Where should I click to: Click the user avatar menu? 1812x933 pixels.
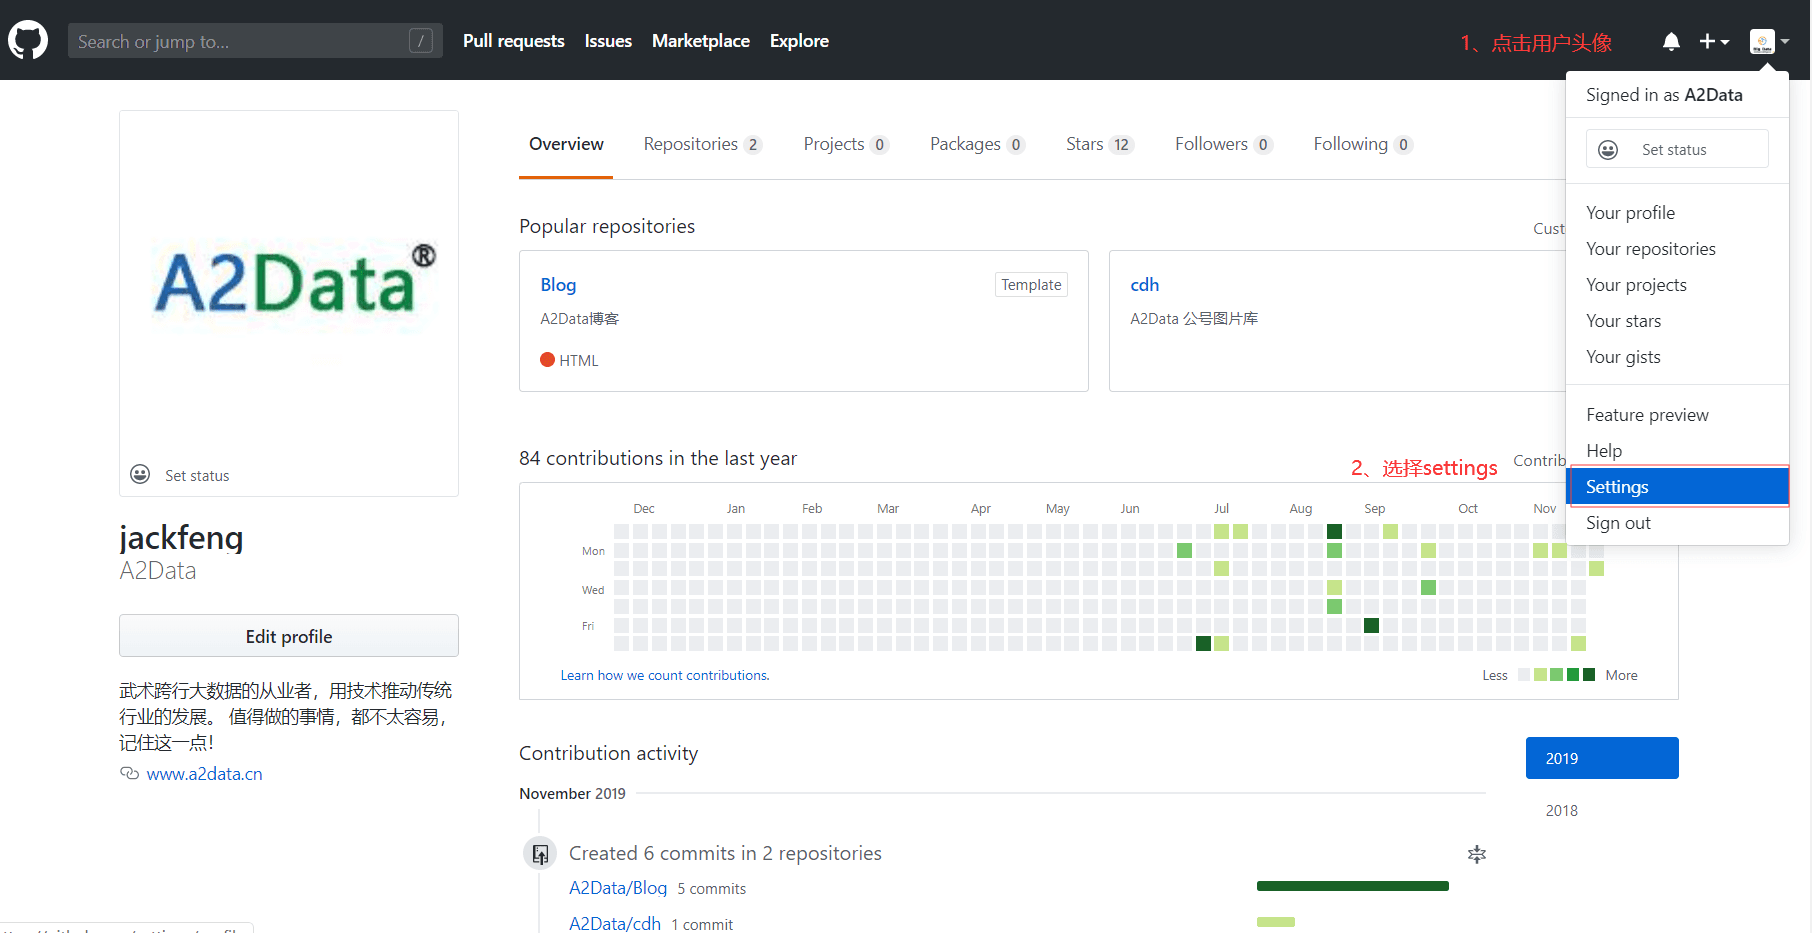pos(1769,41)
